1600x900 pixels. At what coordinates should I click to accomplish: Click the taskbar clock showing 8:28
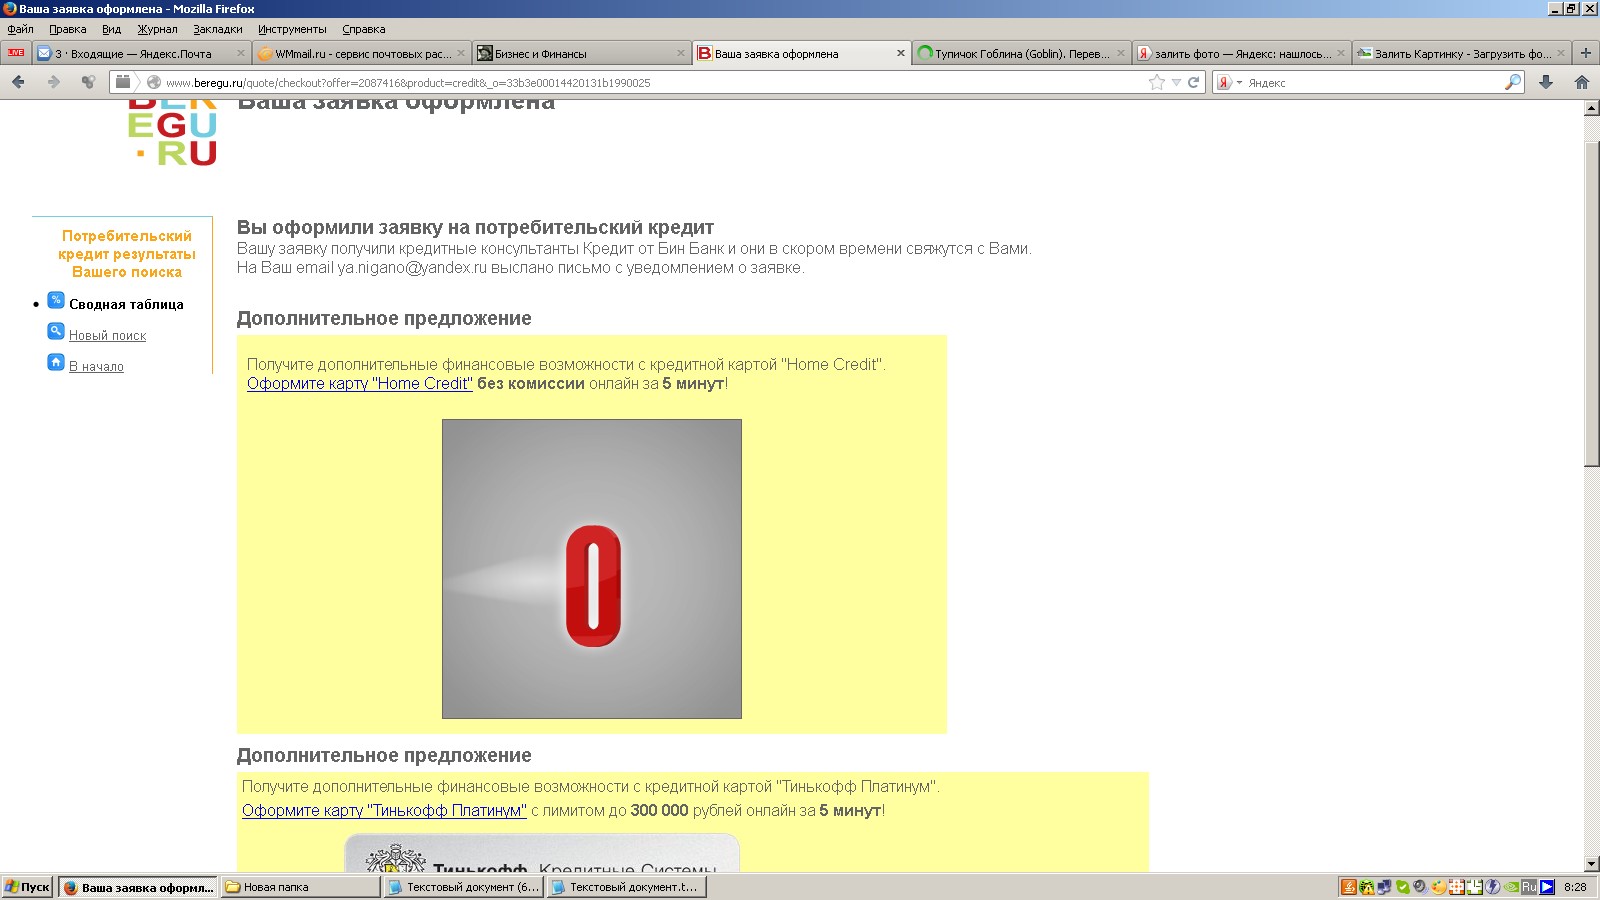[x=1575, y=886]
